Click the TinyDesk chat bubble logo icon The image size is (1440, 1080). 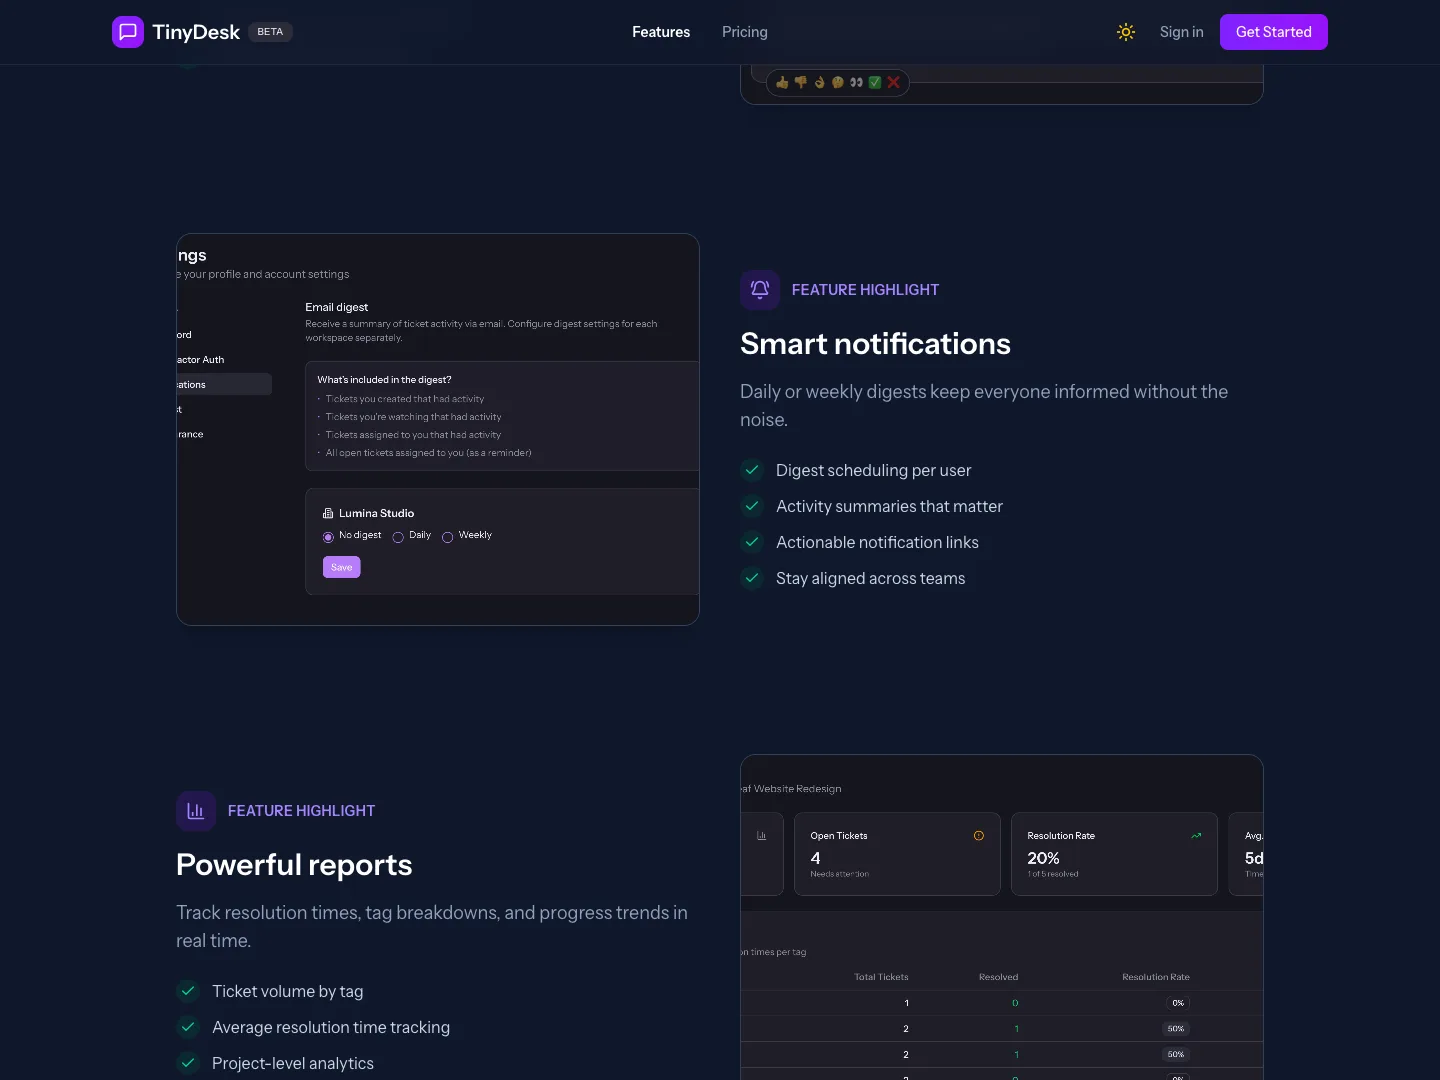(x=128, y=32)
